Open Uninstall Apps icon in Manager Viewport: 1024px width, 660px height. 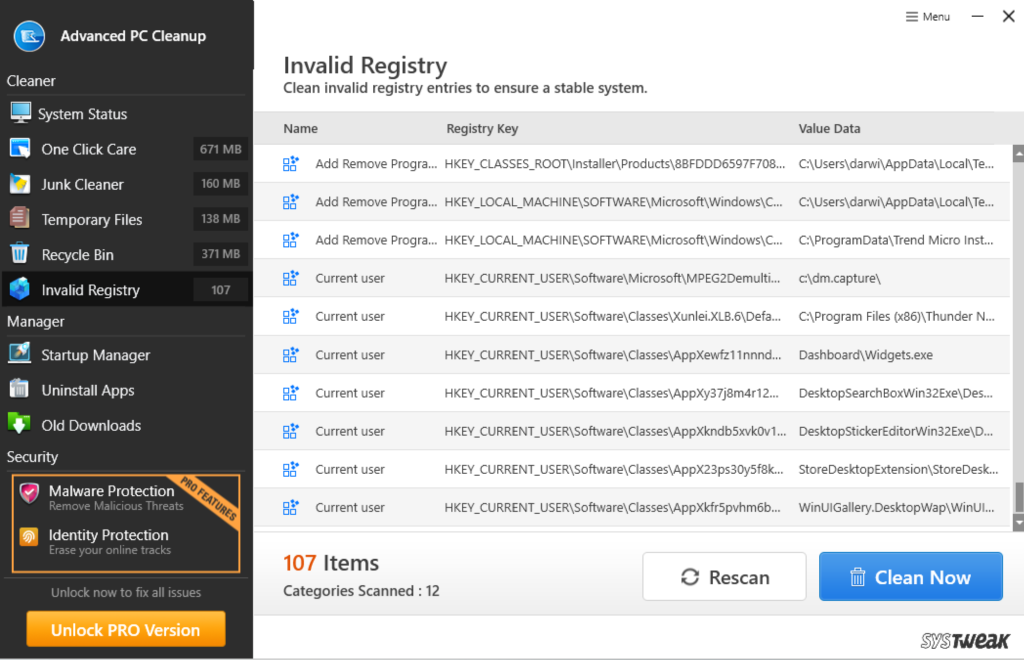pos(20,390)
